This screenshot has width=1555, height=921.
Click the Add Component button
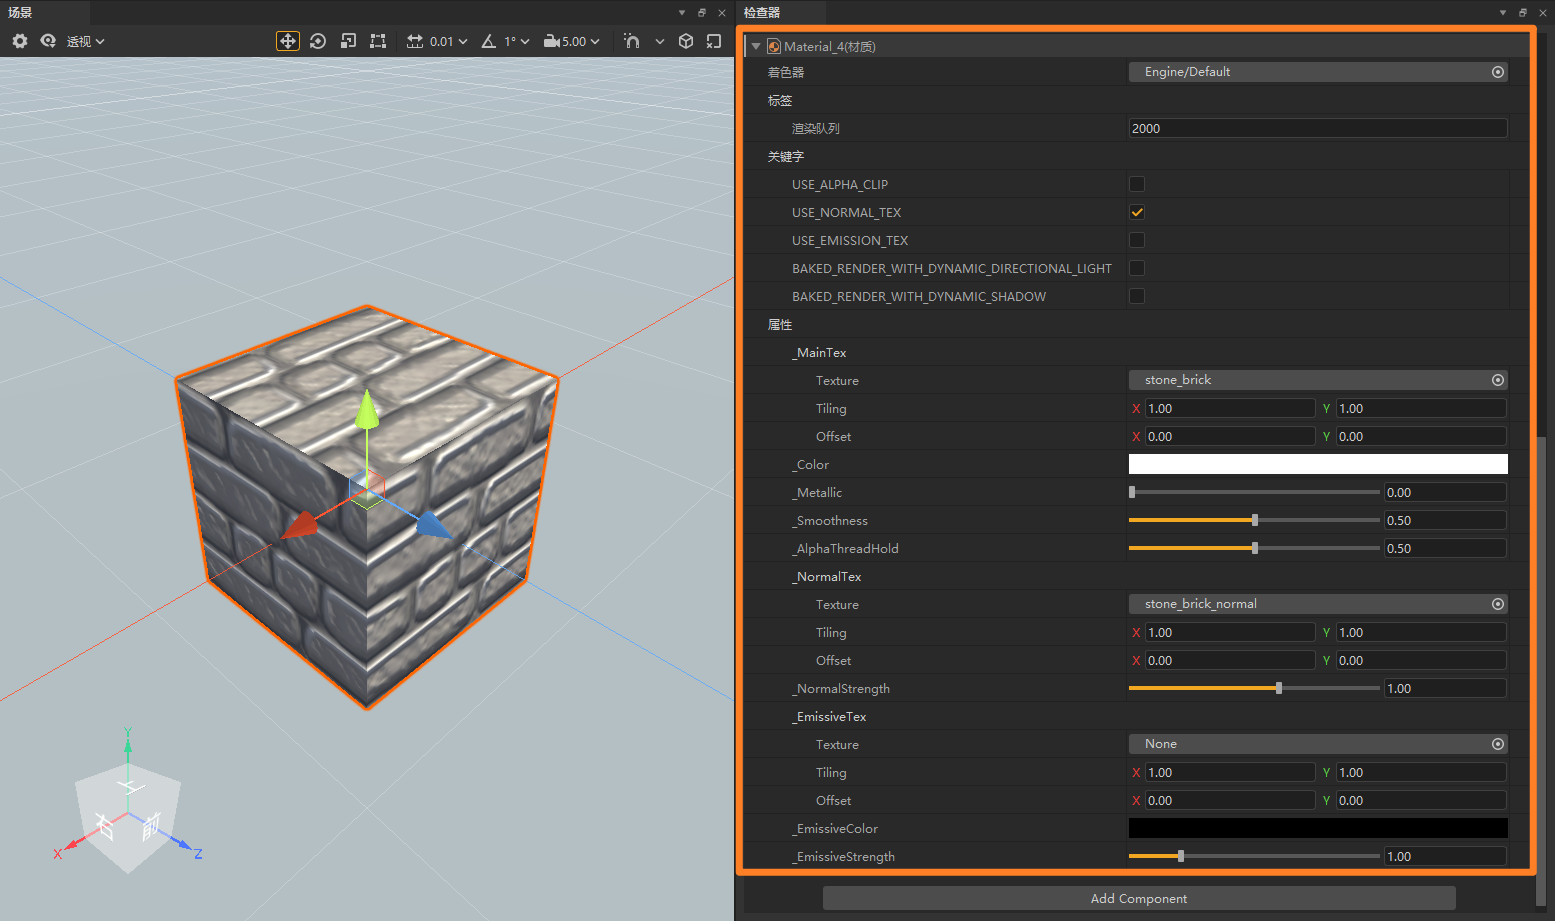point(1138,898)
